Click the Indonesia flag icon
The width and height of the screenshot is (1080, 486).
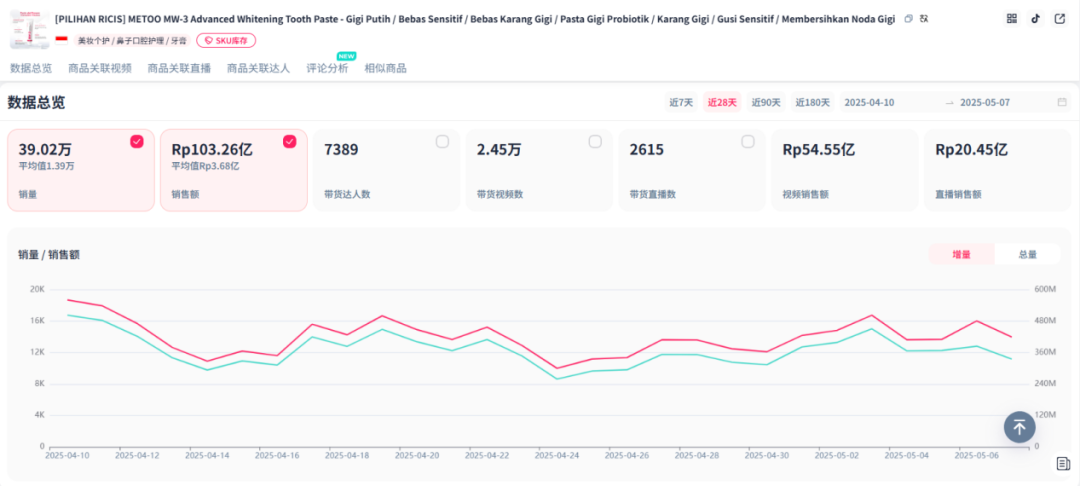61,41
